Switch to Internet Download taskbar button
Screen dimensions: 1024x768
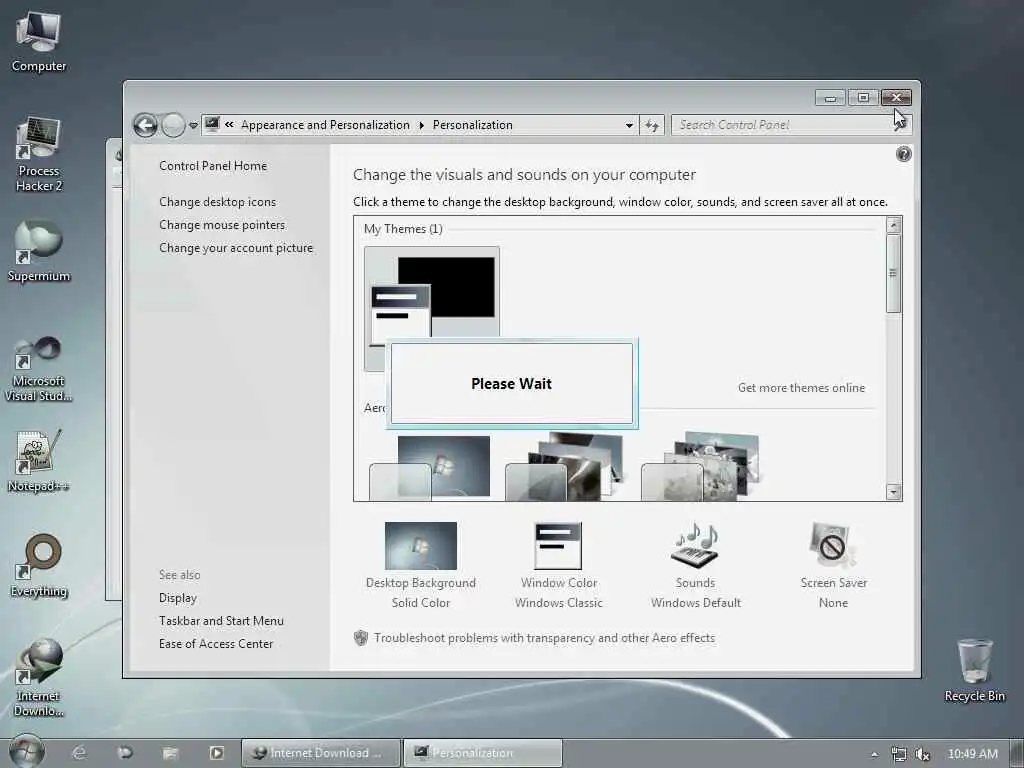pyautogui.click(x=321, y=753)
